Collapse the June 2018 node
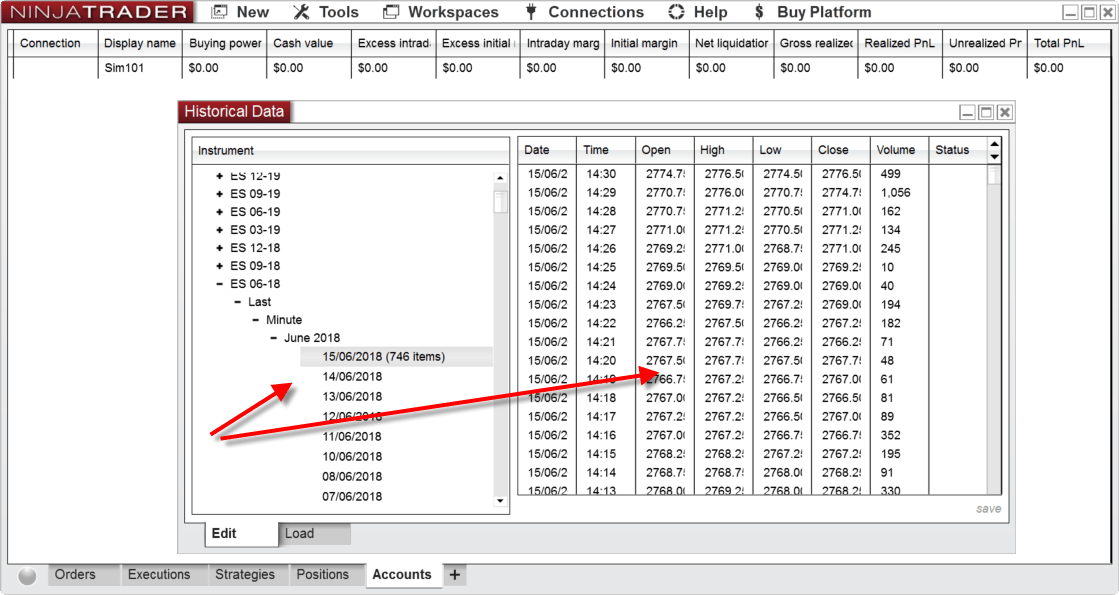This screenshot has width=1119, height=595. coord(273,338)
